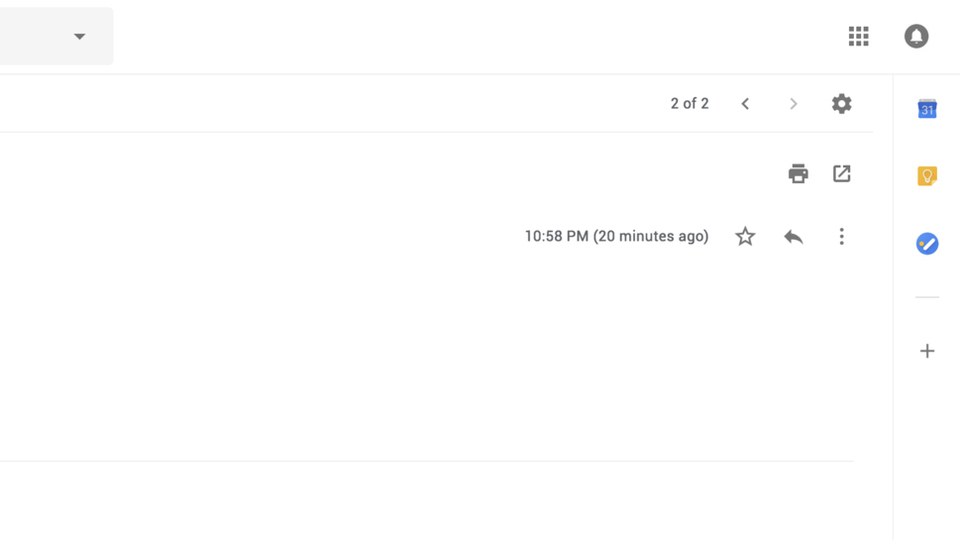Open Google Keep side panel icon

tap(927, 176)
